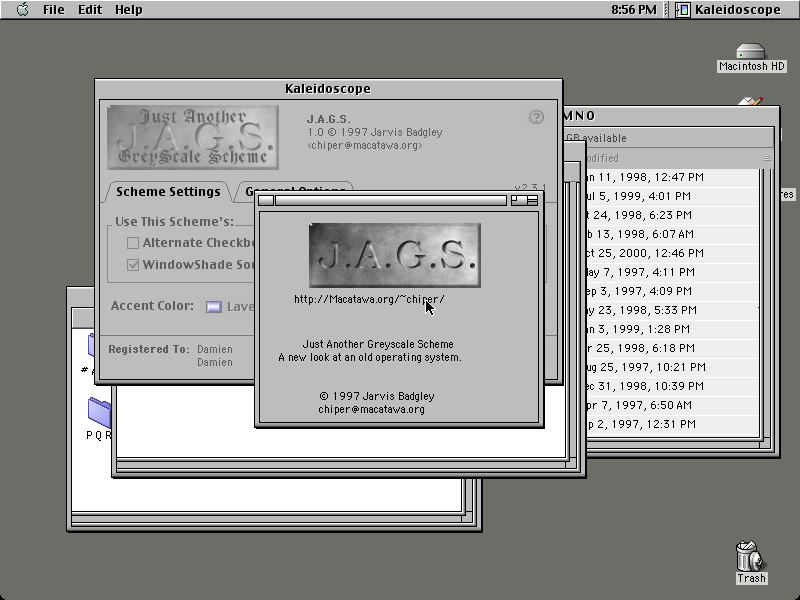Close the J.A.G.S. about window

point(266,201)
